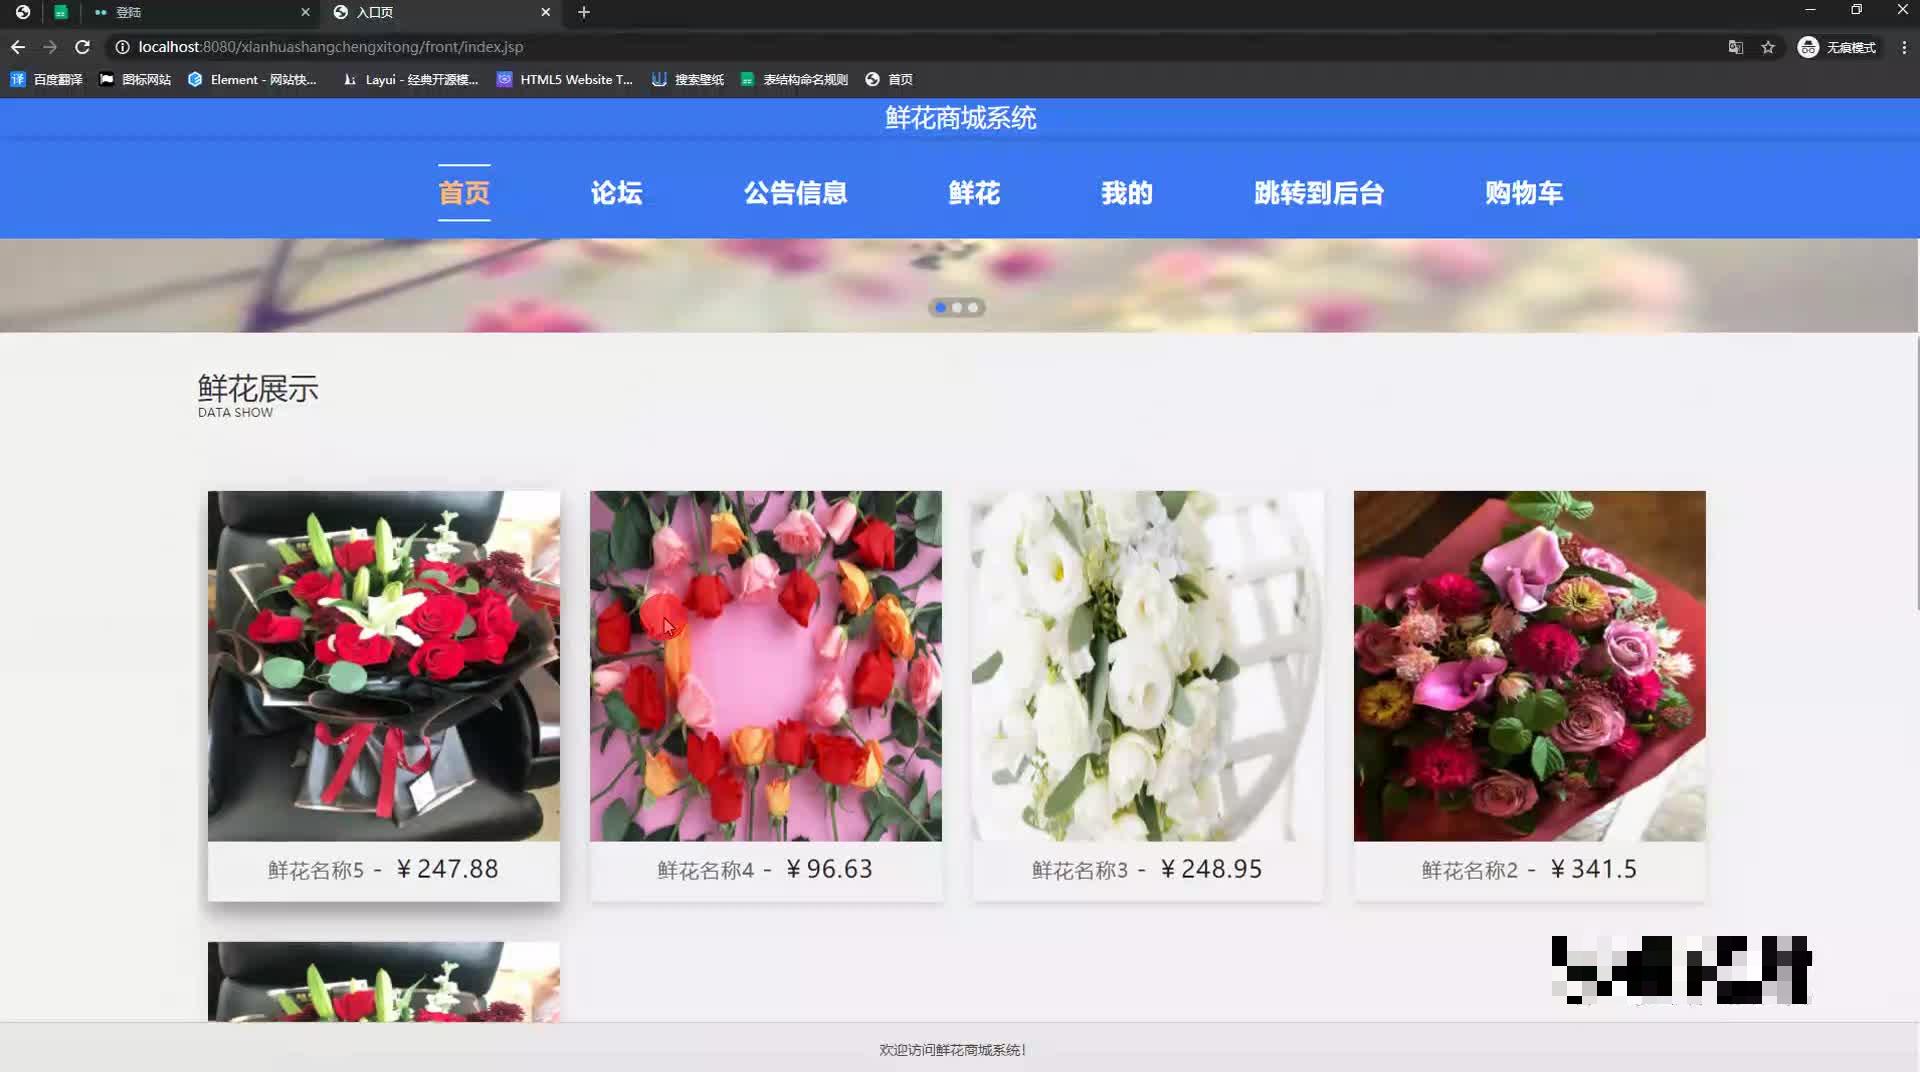
Task: Open 我的 navigation item
Action: pos(1127,192)
